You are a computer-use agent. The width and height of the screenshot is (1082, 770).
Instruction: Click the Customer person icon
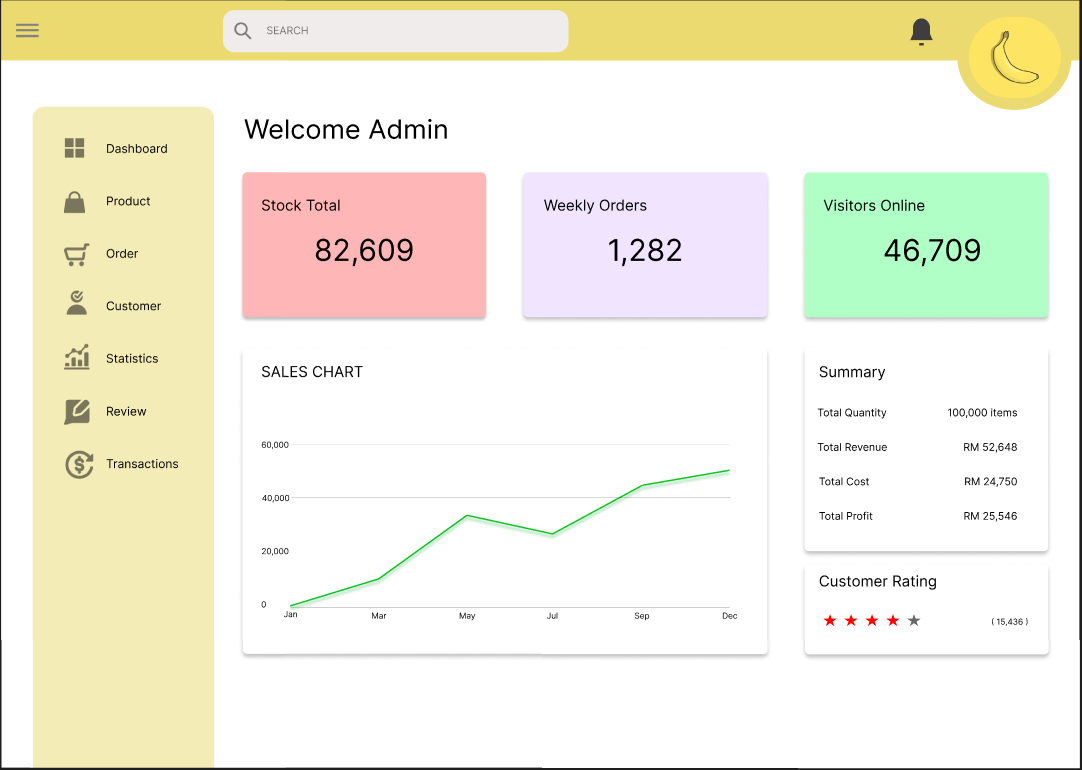[x=76, y=306]
